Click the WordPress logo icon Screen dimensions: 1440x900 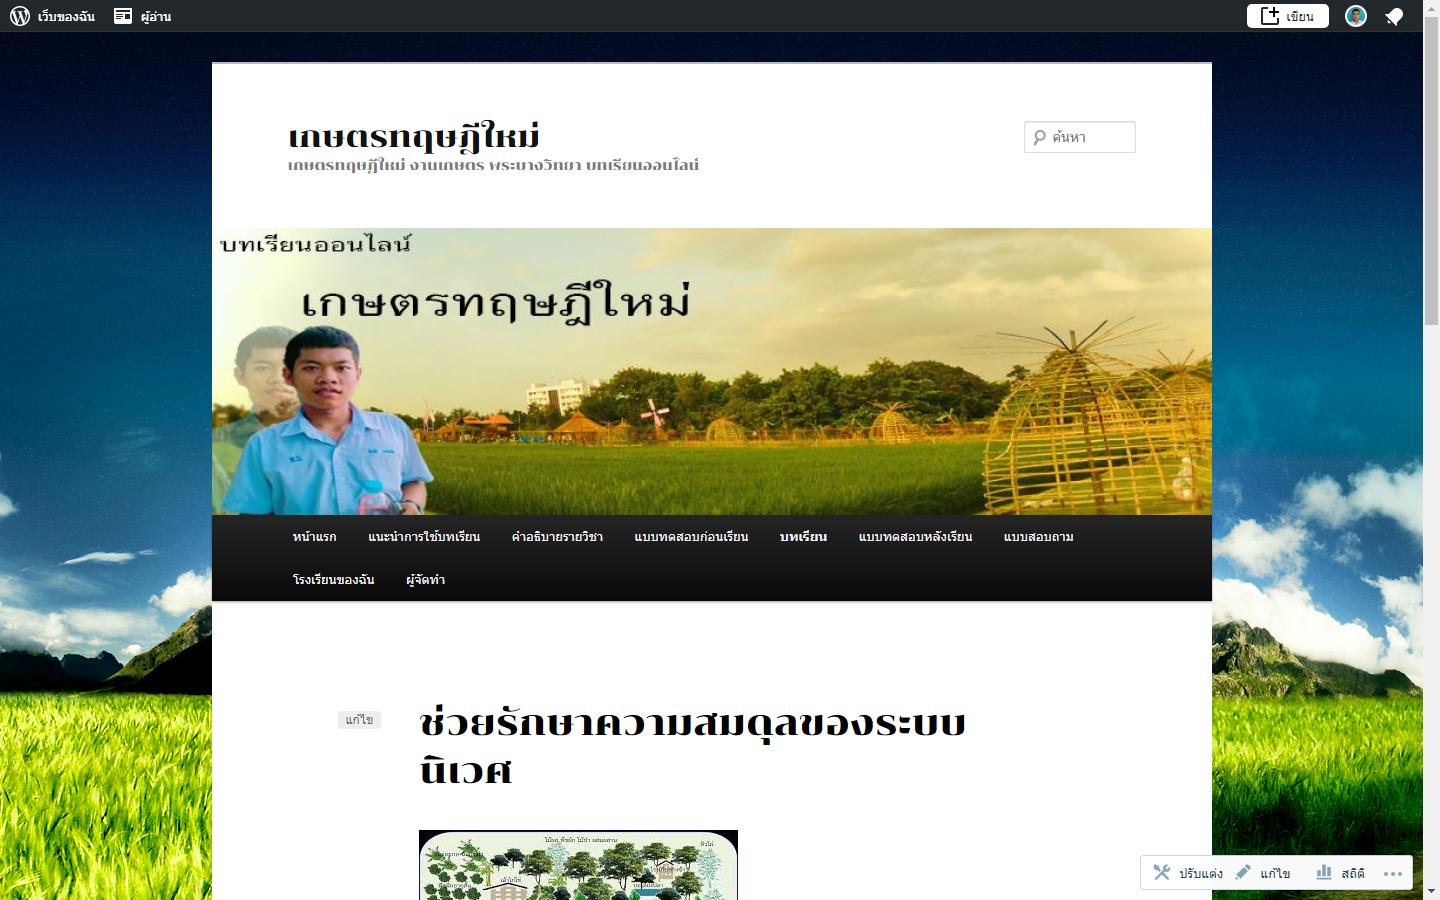(x=20, y=16)
